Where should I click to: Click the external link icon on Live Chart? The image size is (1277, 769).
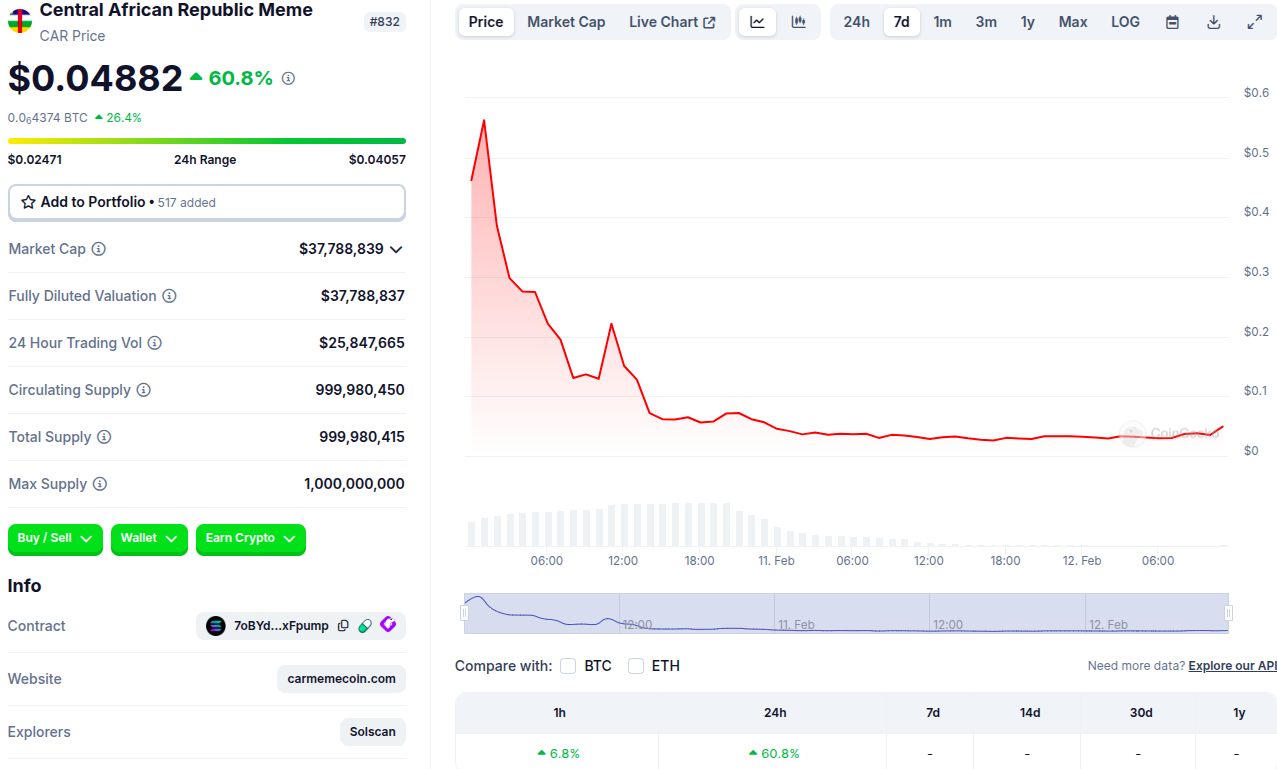pos(710,23)
